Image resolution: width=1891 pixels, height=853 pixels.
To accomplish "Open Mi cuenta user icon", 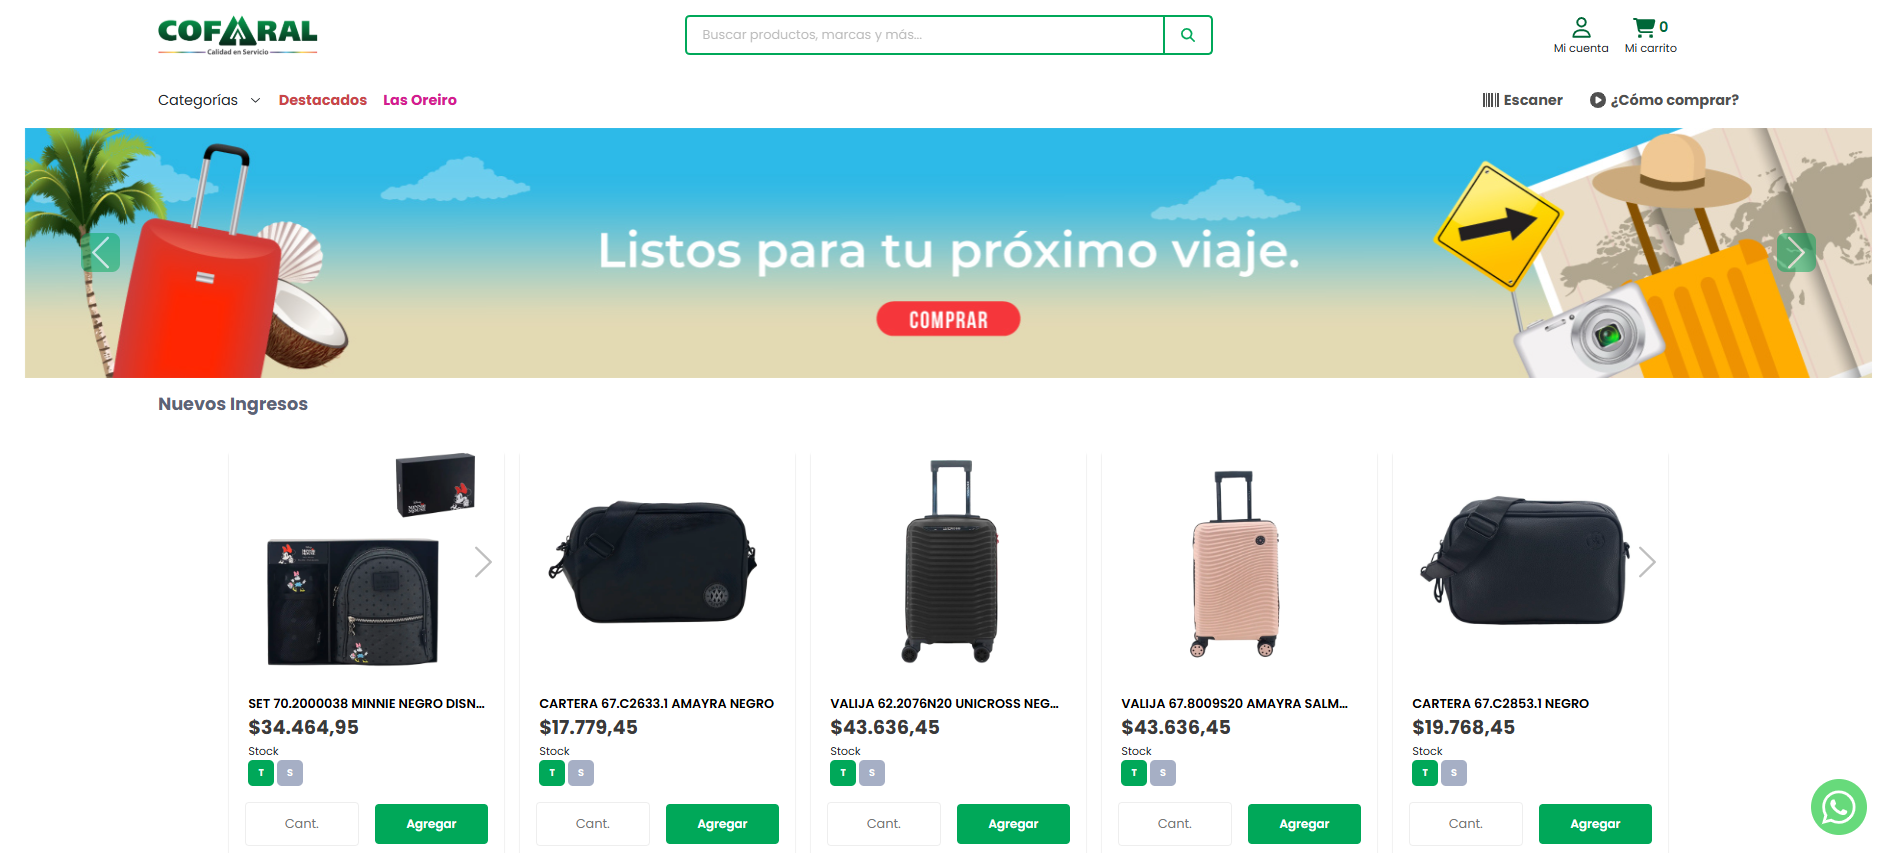I will (1581, 27).
